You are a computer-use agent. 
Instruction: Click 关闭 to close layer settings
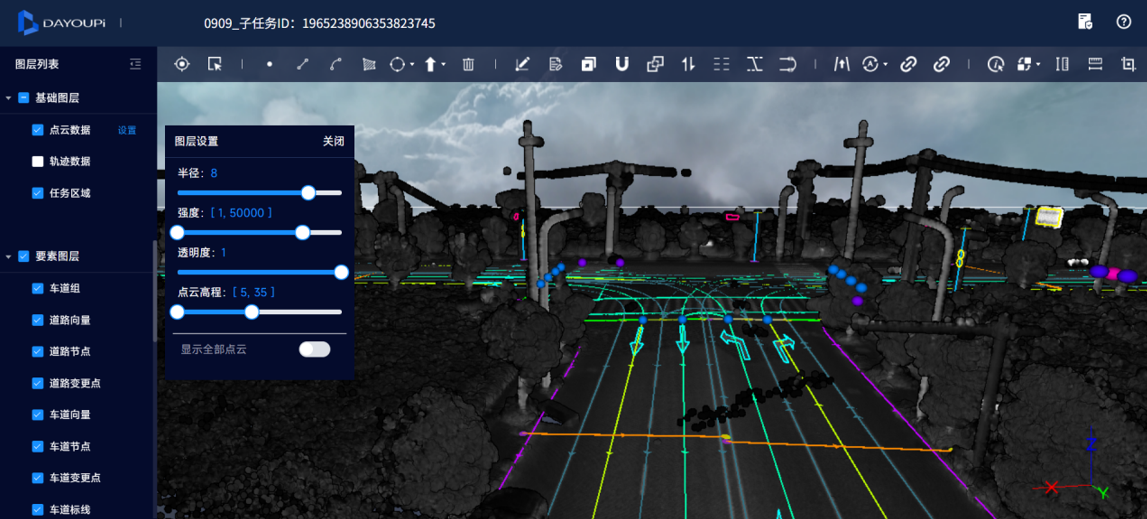[333, 141]
